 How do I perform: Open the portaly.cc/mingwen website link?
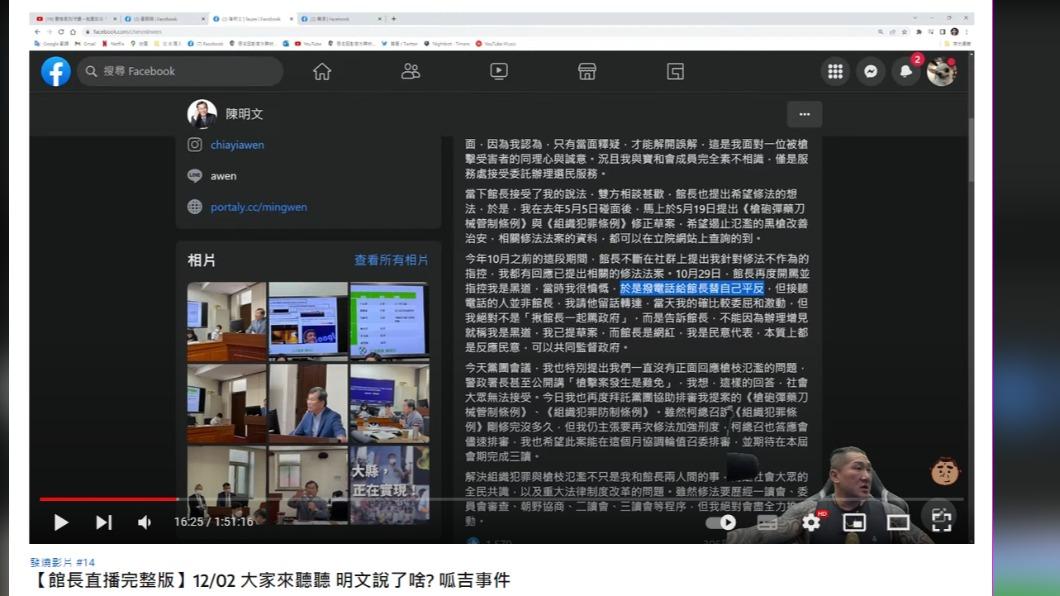pos(259,207)
